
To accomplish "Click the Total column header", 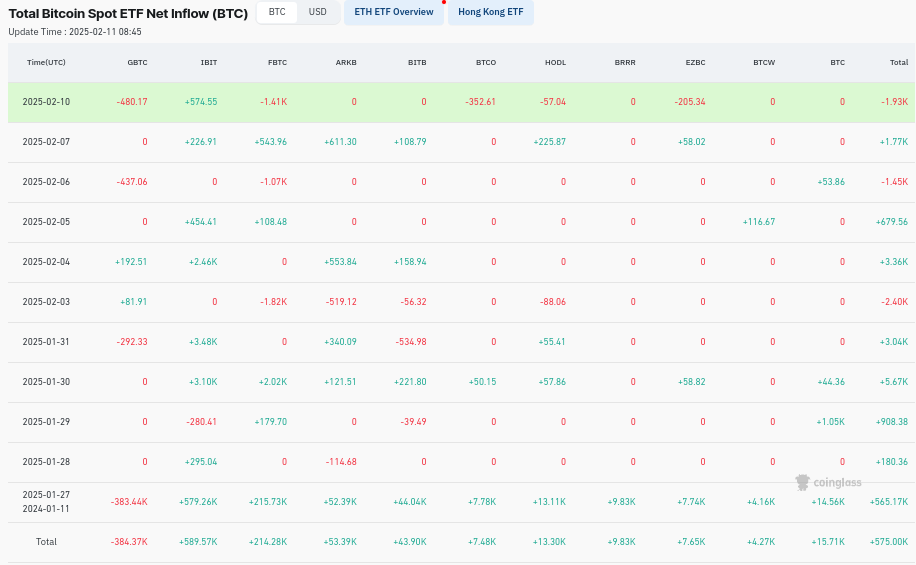I will [x=899, y=63].
